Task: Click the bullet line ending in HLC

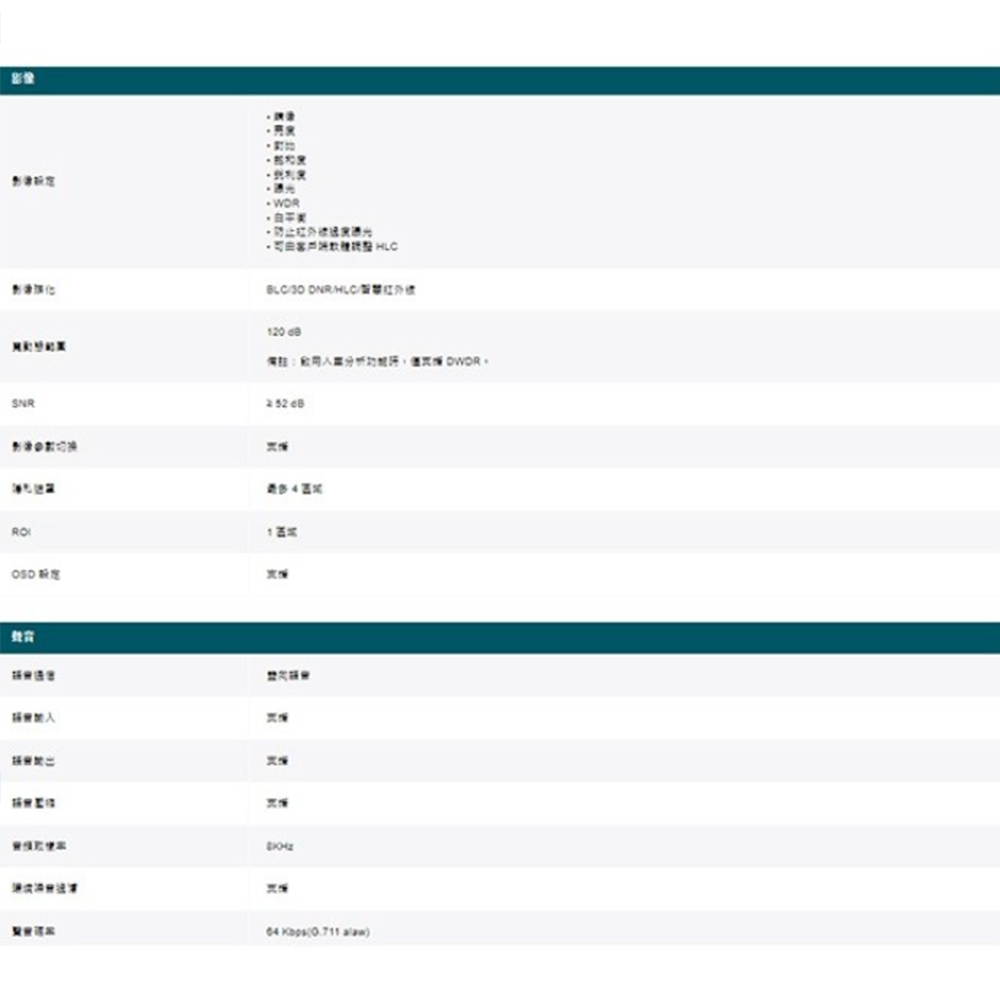Action: point(330,246)
